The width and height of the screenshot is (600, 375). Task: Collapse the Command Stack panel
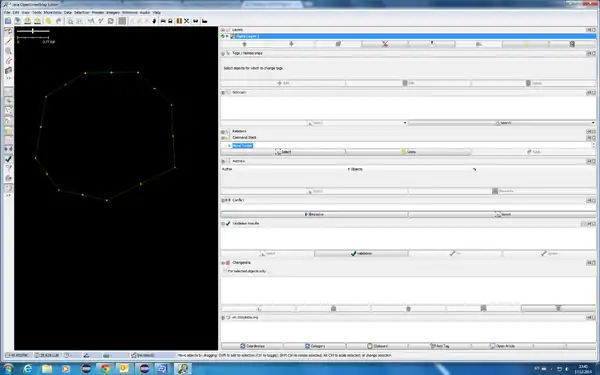(223, 138)
